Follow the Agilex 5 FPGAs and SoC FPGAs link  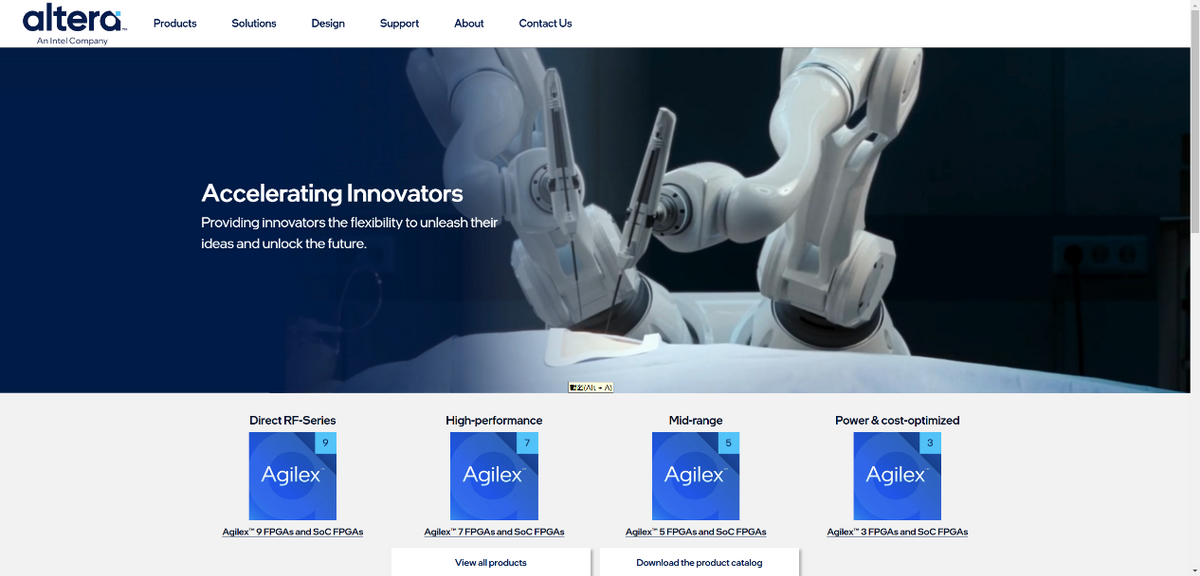click(695, 532)
